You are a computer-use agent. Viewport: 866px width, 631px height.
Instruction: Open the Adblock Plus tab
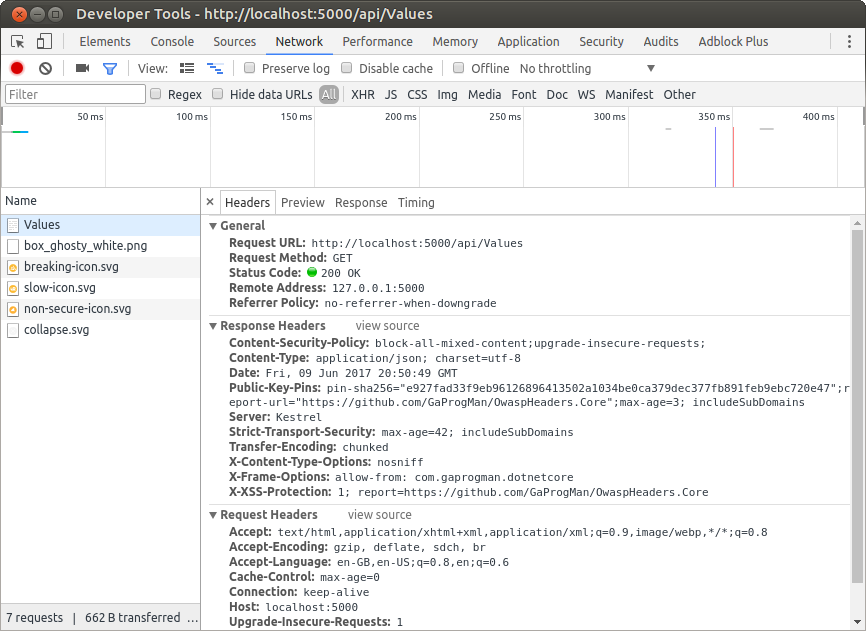pyautogui.click(x=733, y=41)
